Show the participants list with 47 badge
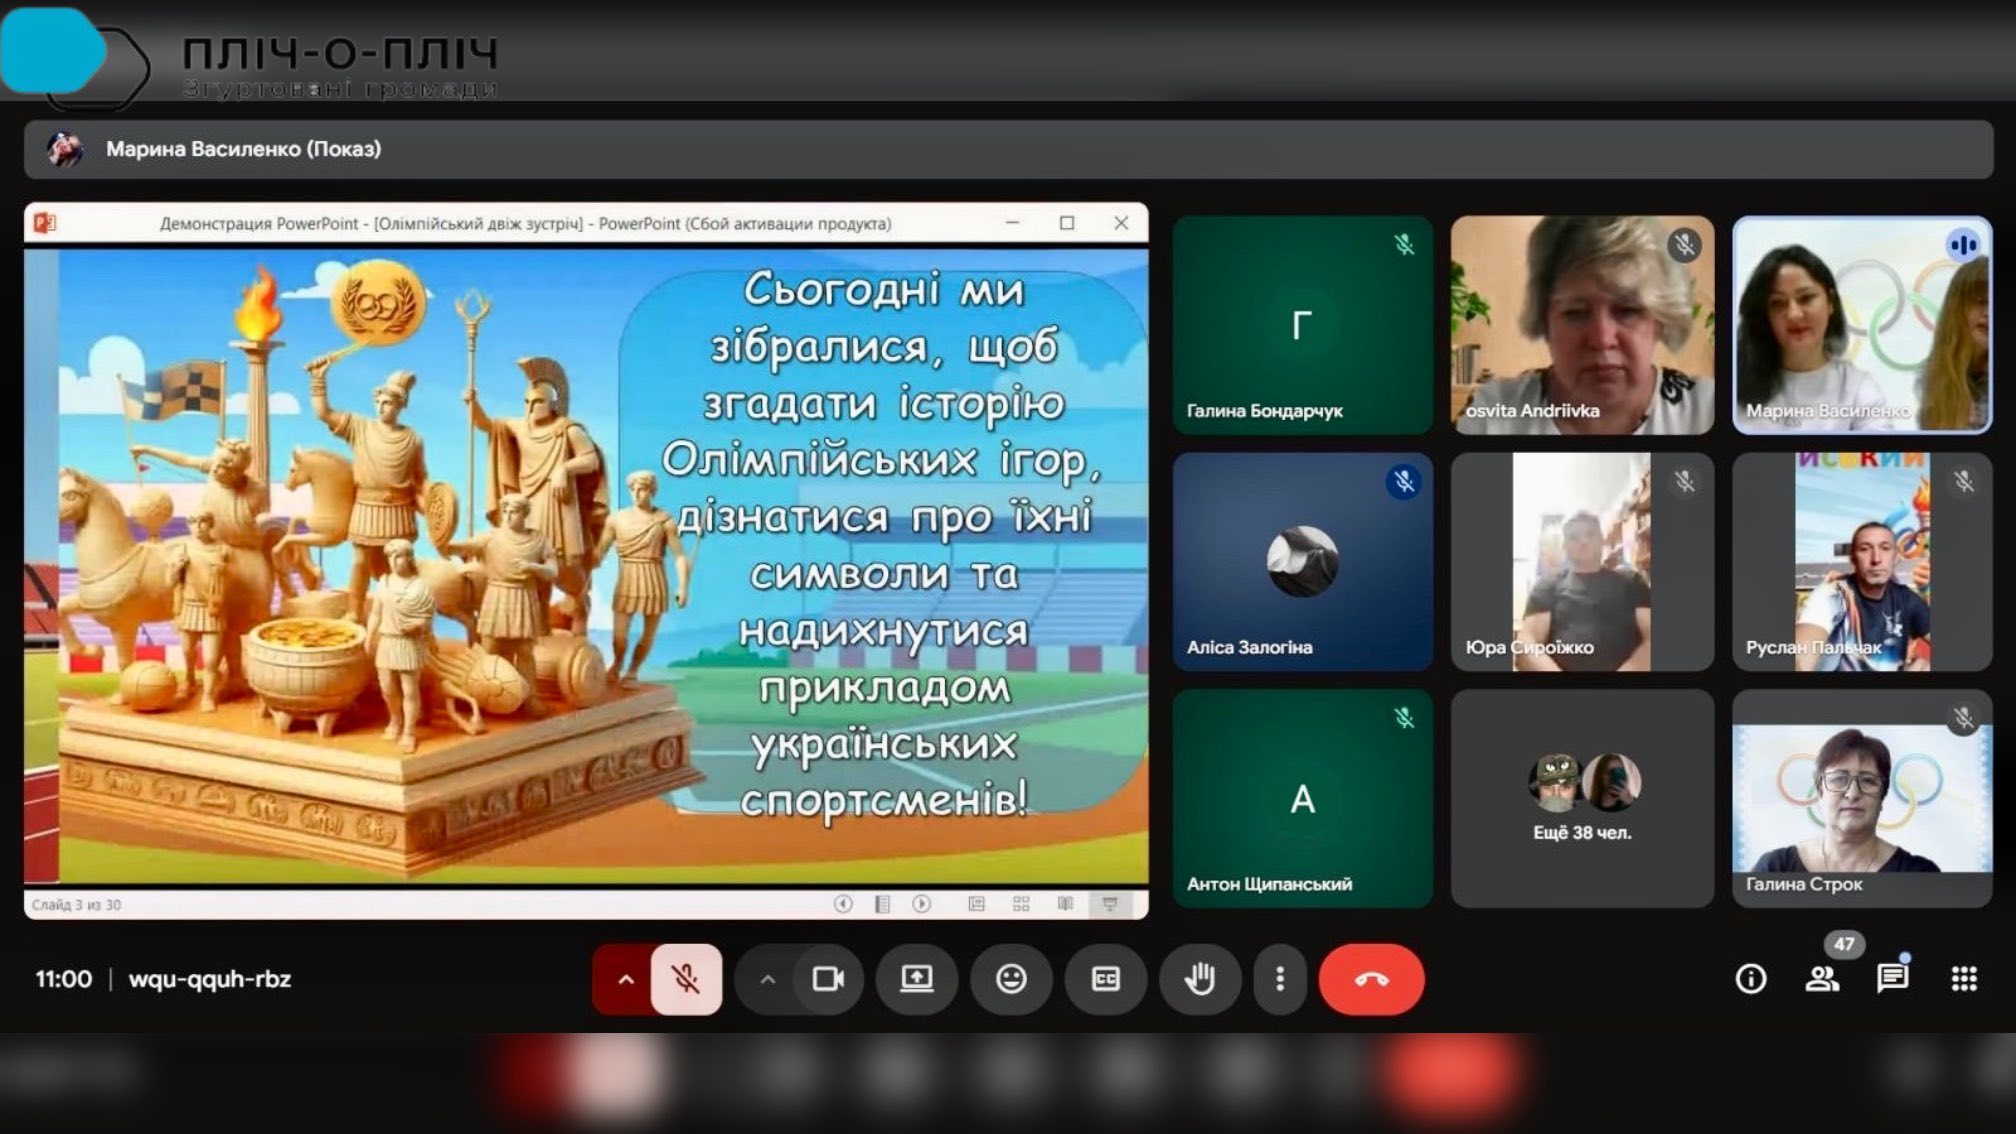 [1822, 979]
